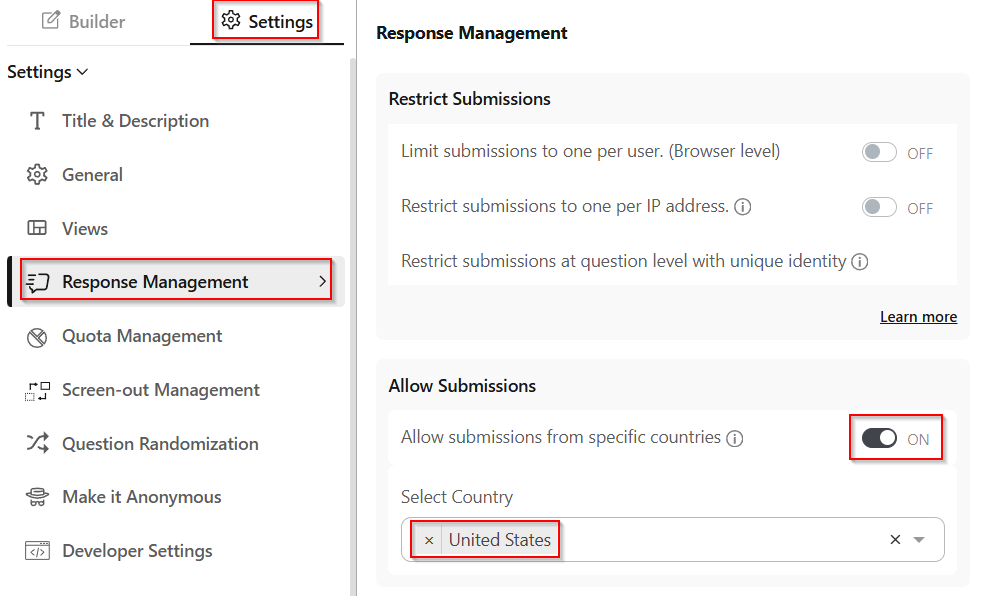Click the Quota Management icon

37,337
